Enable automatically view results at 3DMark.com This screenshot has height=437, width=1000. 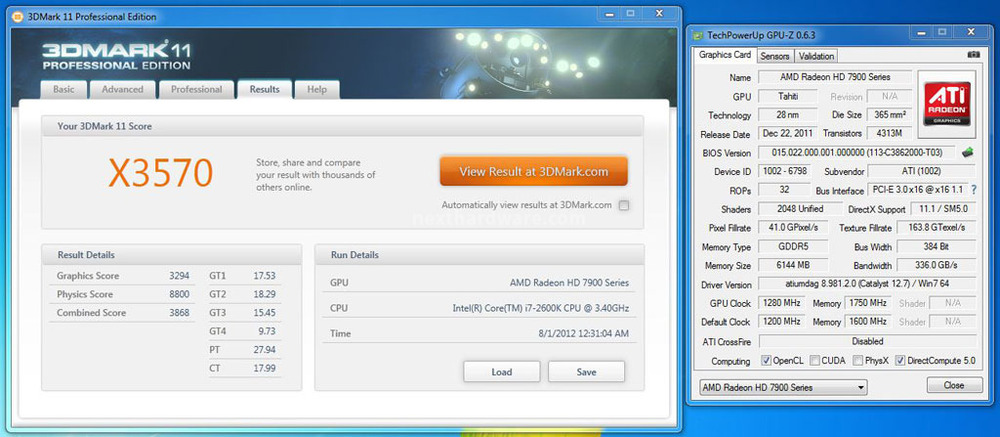624,205
